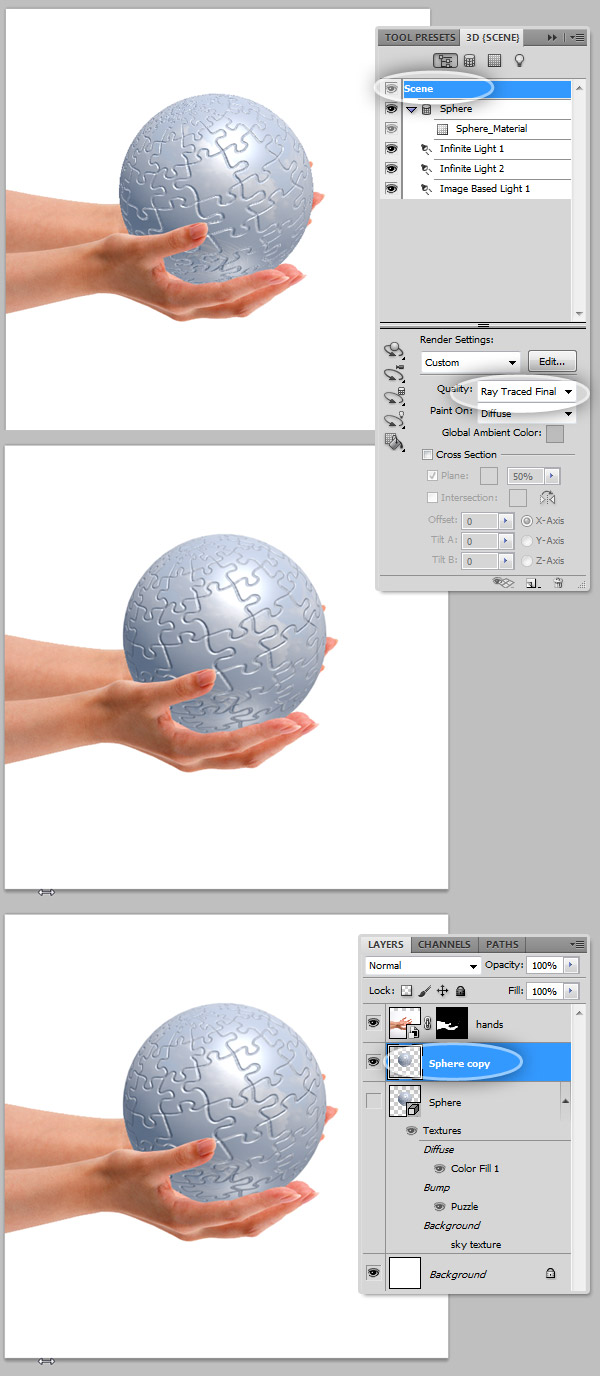Screen dimensions: 600x1376
Task: Collapse the Sphere mesh tree node
Action: point(412,109)
